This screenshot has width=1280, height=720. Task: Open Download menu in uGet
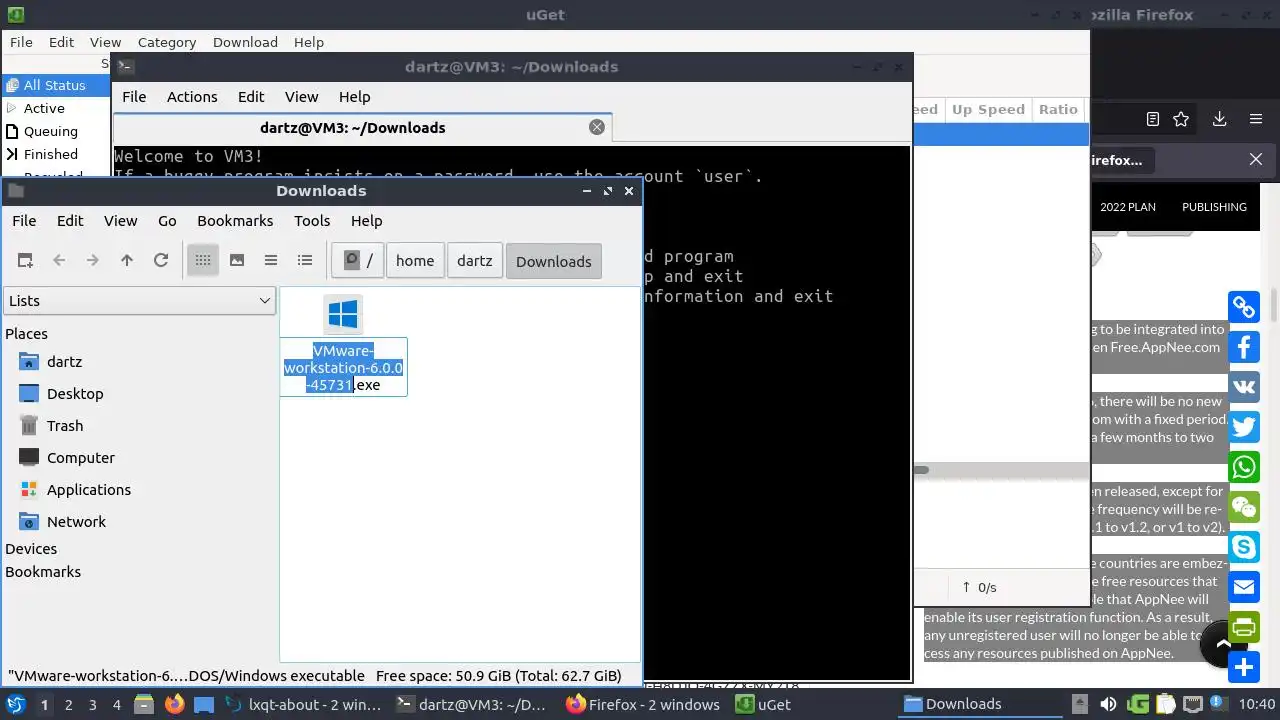(245, 42)
